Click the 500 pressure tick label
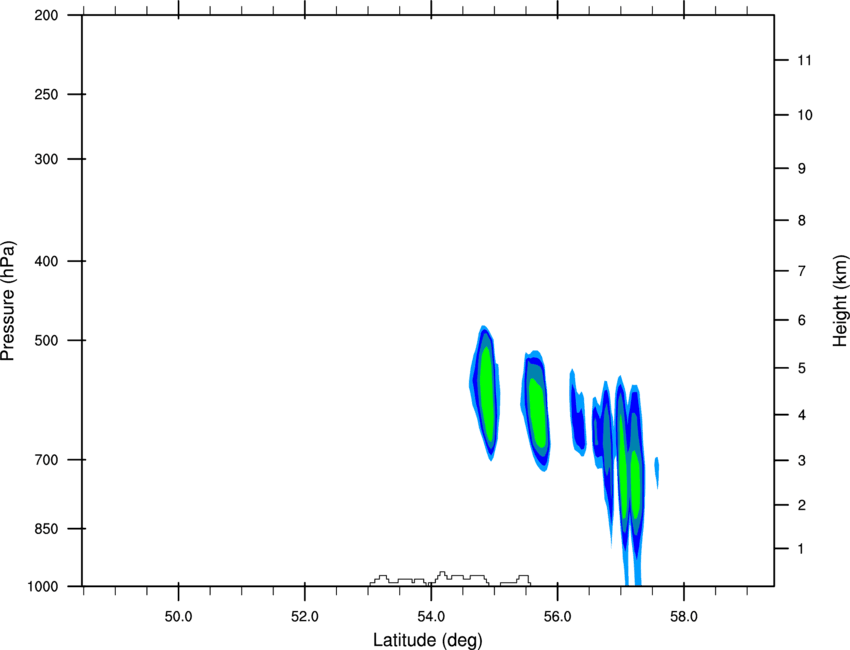Screen dimensions: 850x650 46,340
